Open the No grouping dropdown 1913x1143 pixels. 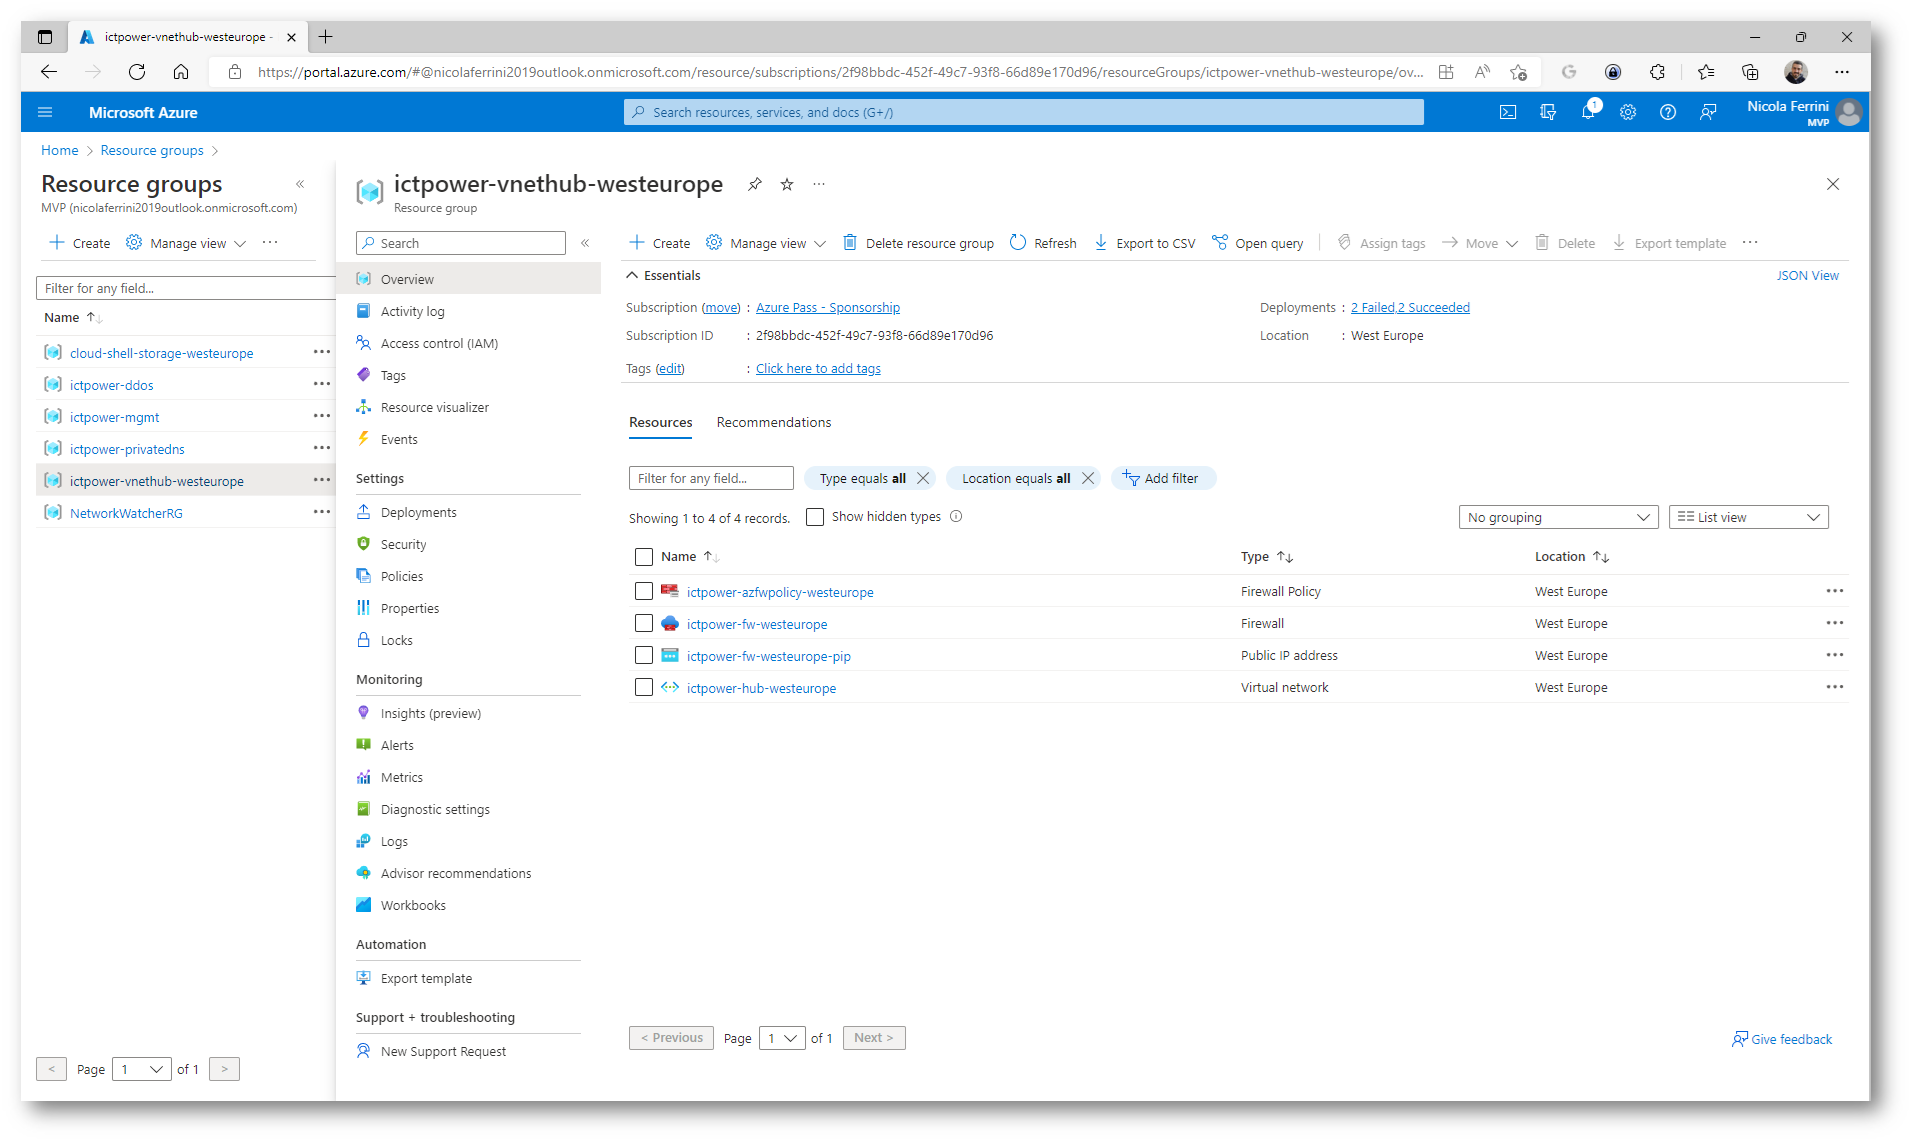(1557, 517)
